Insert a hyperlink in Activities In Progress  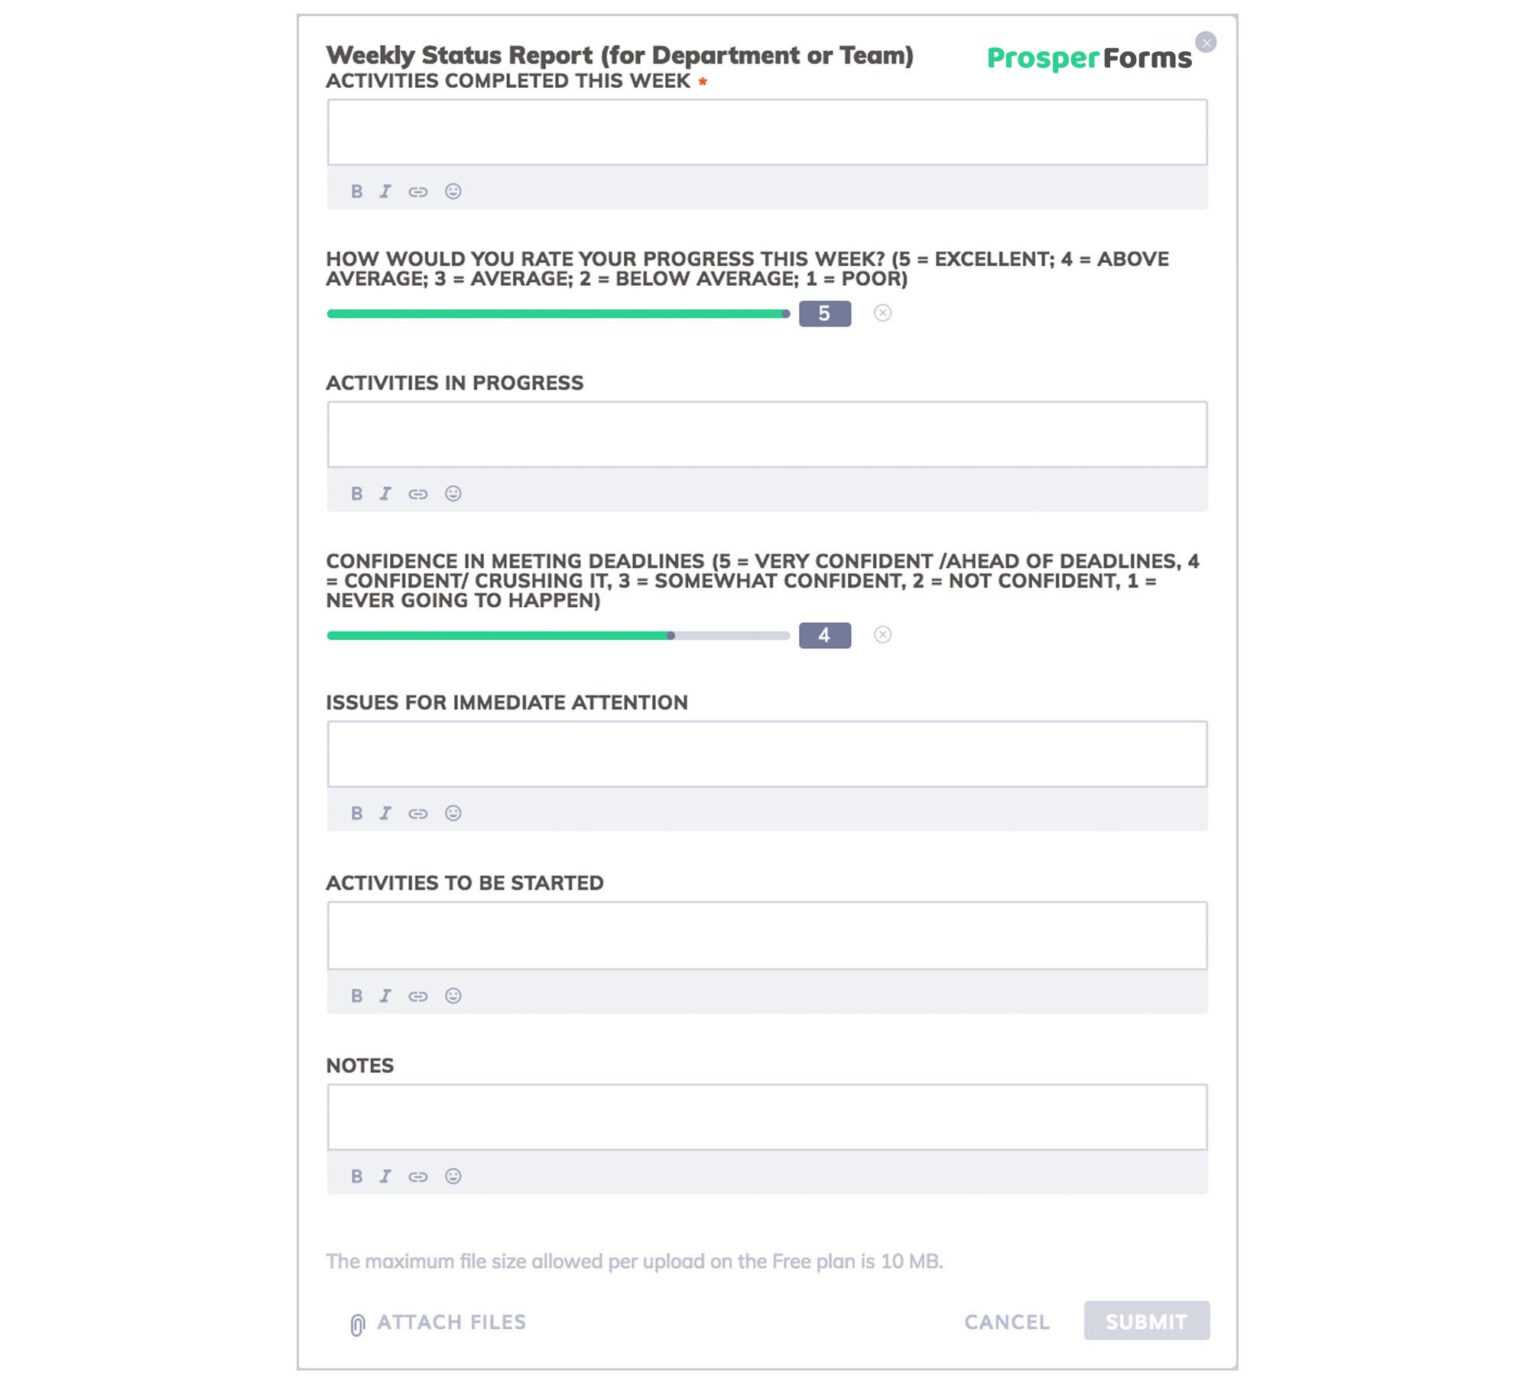point(418,493)
